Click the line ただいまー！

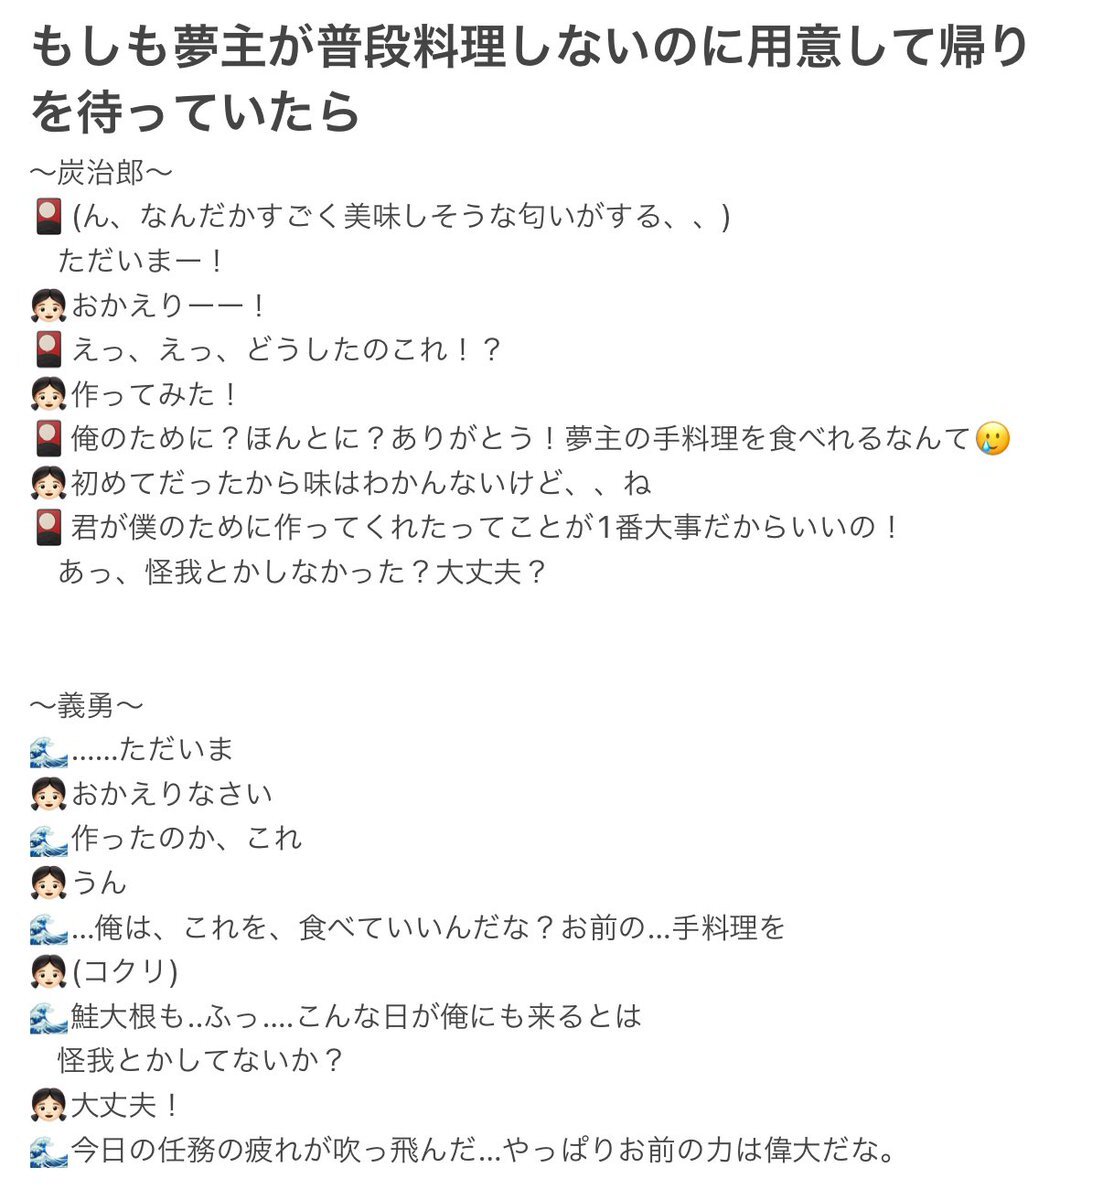tap(143, 261)
